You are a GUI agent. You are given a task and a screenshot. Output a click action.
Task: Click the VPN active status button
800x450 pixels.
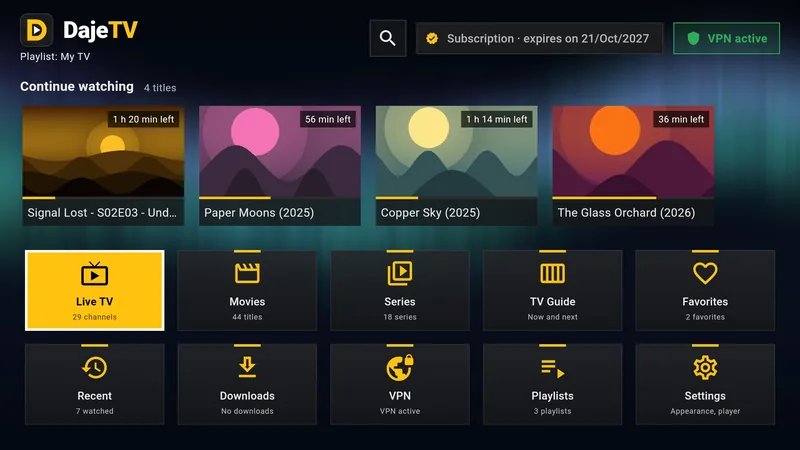click(x=727, y=38)
